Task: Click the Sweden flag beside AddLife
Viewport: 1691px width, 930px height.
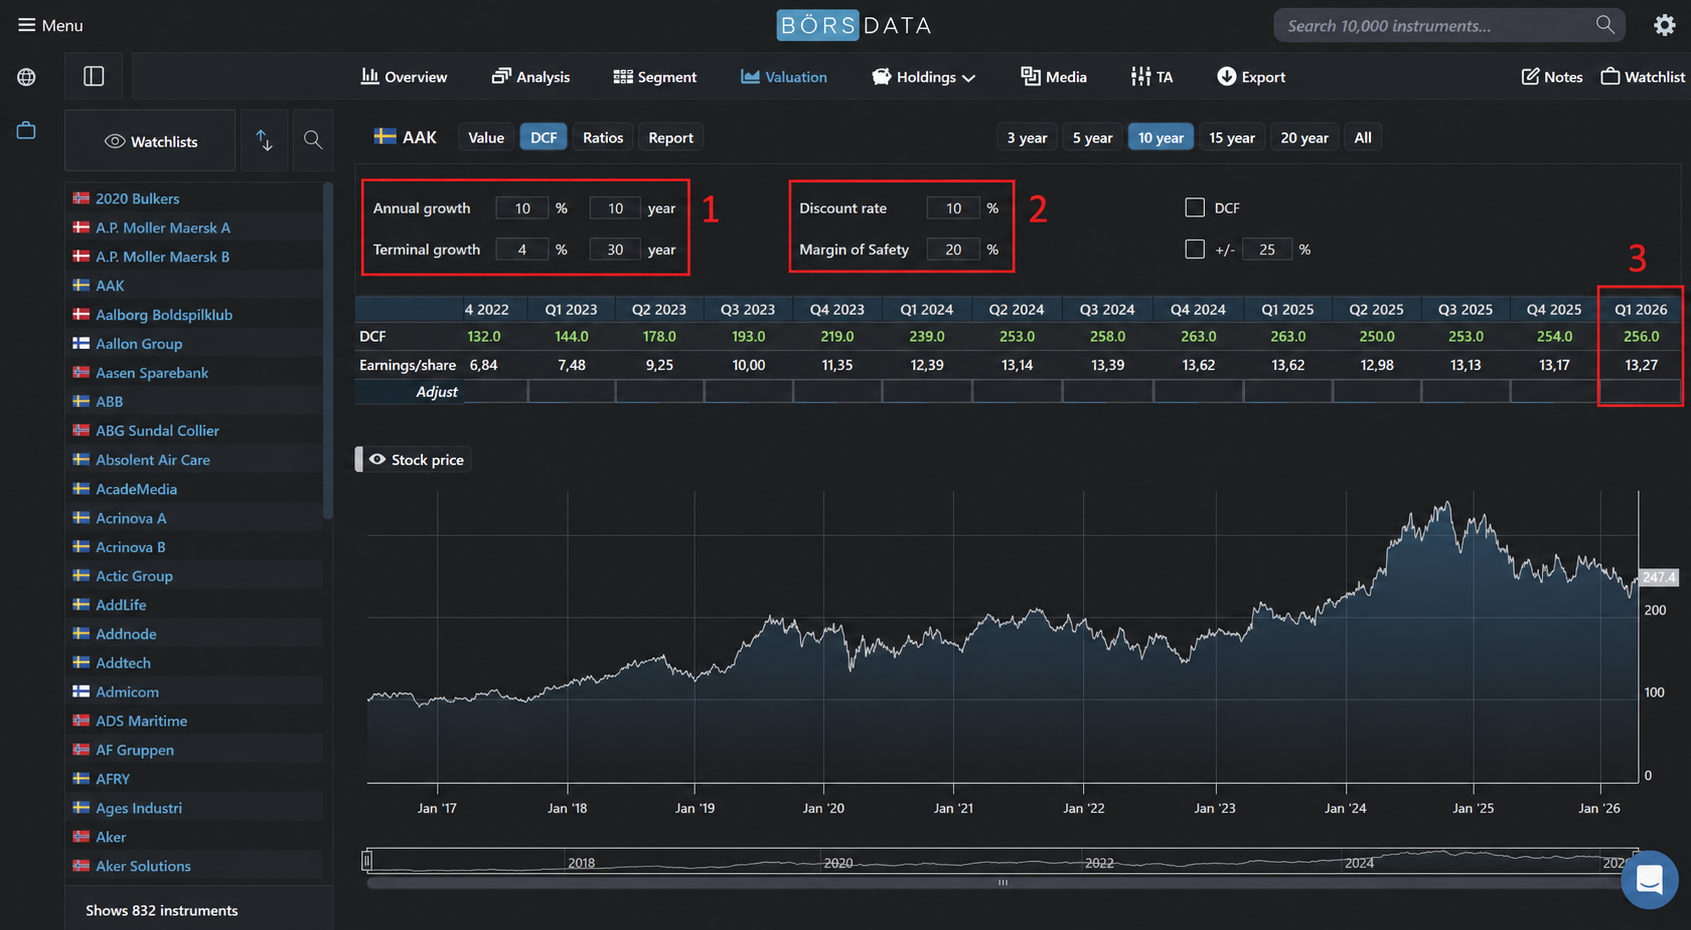Action: pos(81,604)
